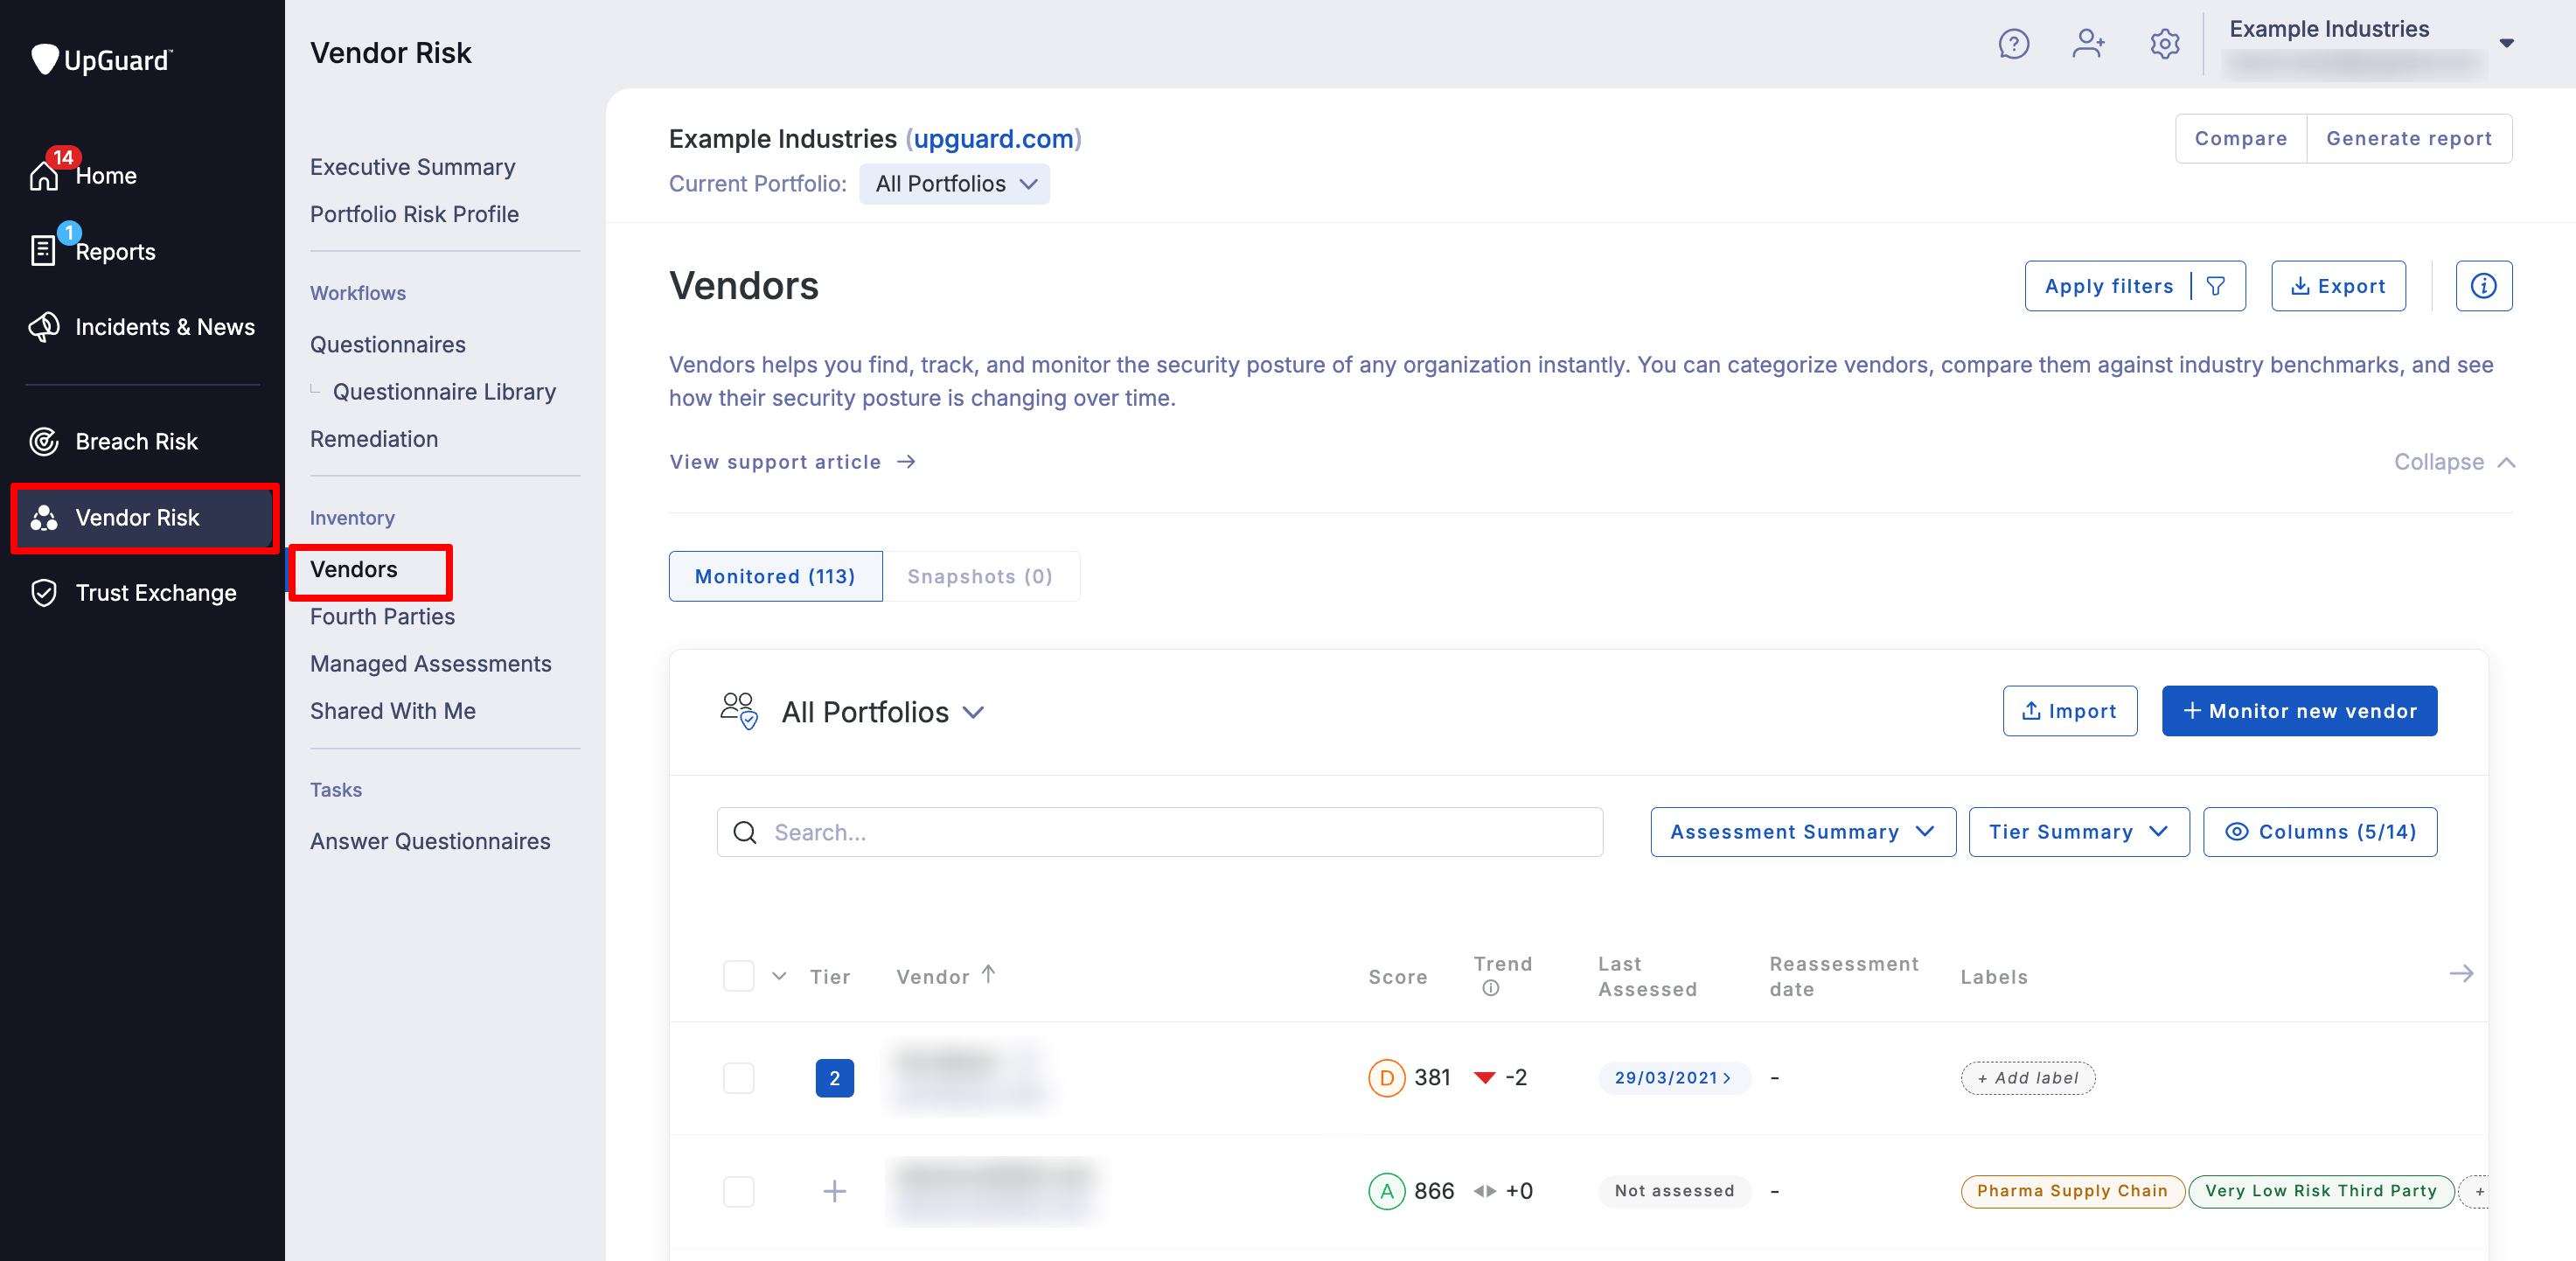2576x1261 pixels.
Task: Switch to the Snapshots (0) tab
Action: (x=979, y=576)
